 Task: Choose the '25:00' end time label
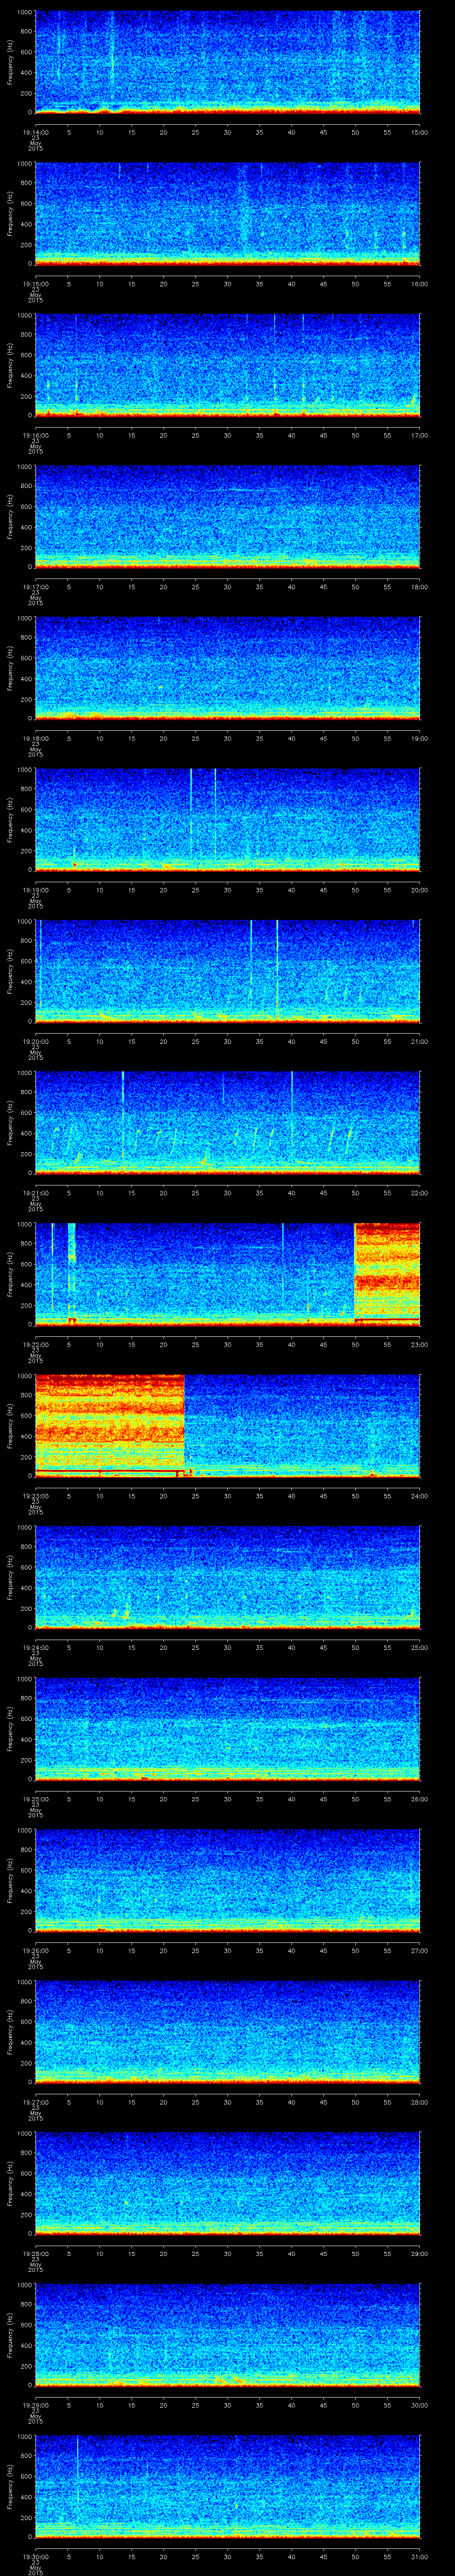(420, 1647)
